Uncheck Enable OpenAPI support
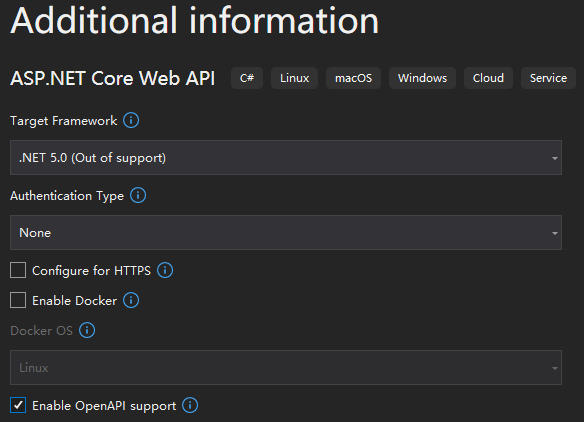Image resolution: width=584 pixels, height=422 pixels. coord(18,405)
